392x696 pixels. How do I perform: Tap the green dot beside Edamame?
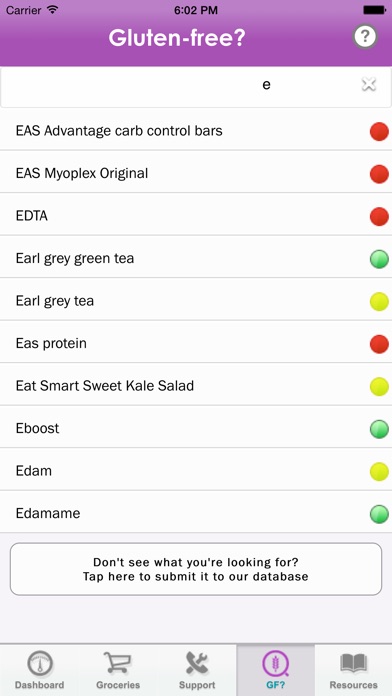pos(379,514)
